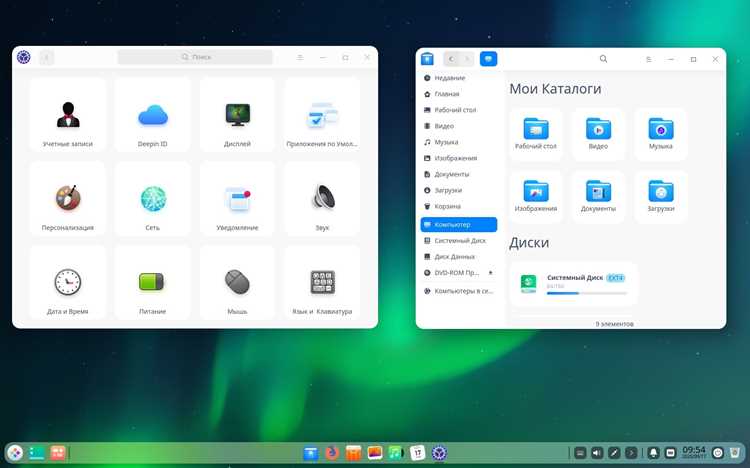The image size is (750, 468).
Task: Open the Питание power settings
Action: 153,282
